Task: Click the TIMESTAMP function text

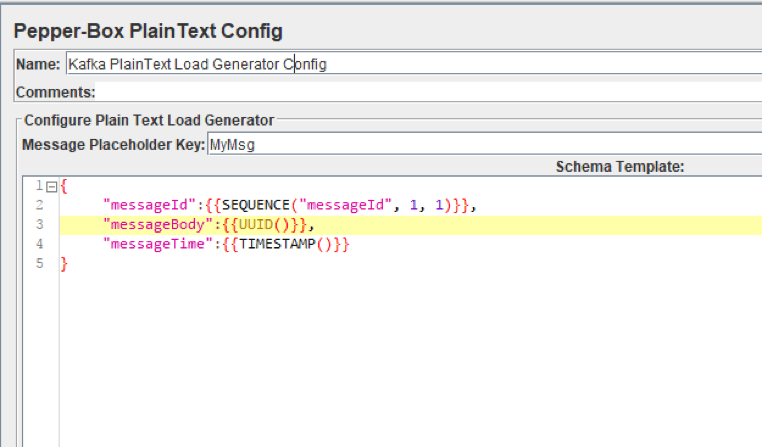Action: point(277,244)
